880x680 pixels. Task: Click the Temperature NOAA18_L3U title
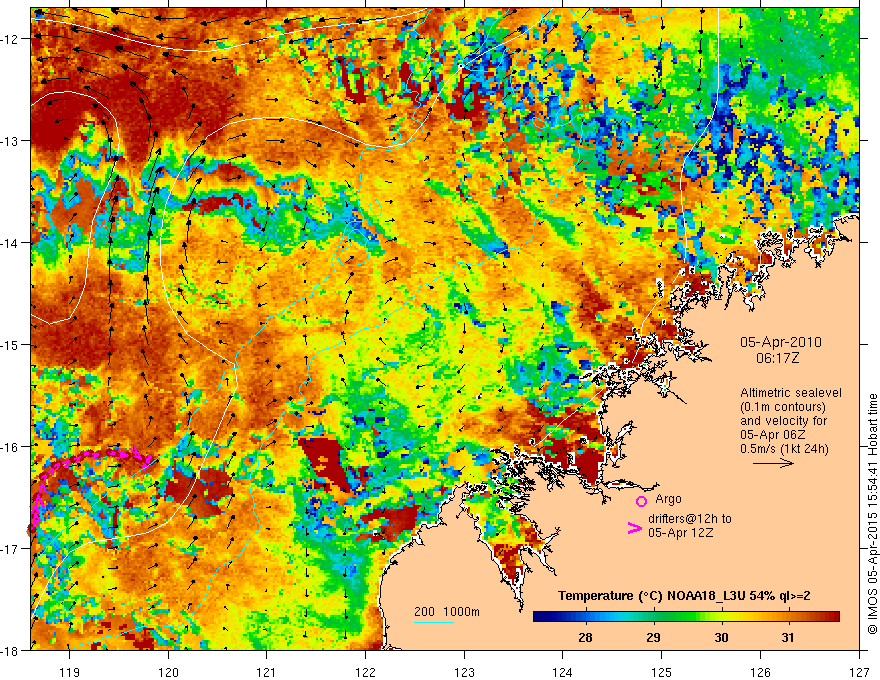click(684, 596)
